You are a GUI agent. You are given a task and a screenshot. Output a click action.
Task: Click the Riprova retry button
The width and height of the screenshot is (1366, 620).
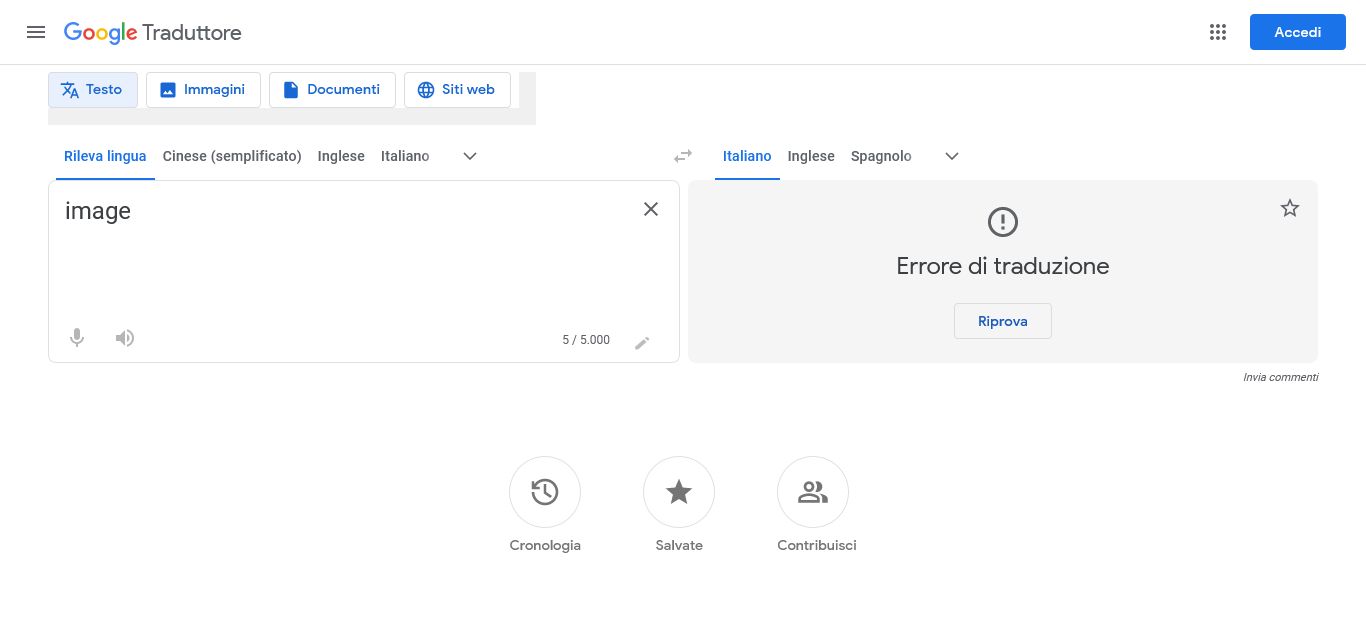[x=1003, y=321]
